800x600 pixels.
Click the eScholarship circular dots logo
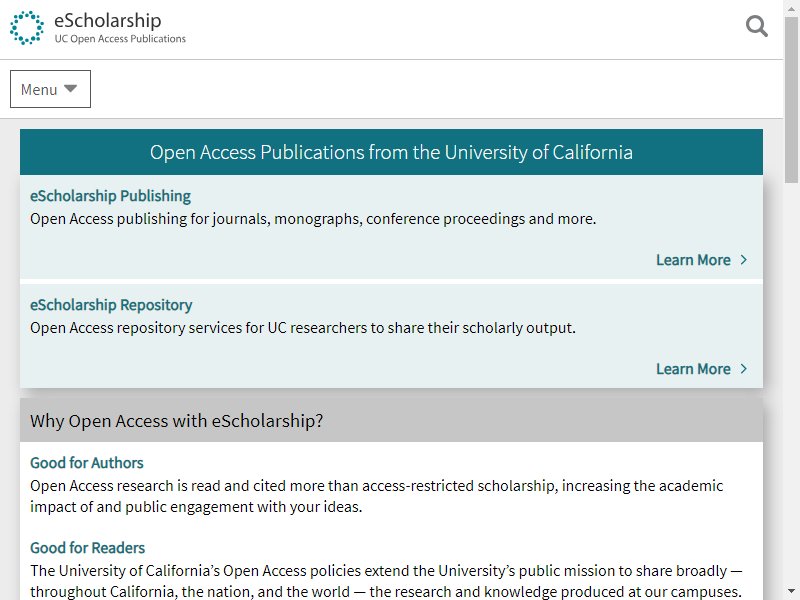[x=27, y=28]
